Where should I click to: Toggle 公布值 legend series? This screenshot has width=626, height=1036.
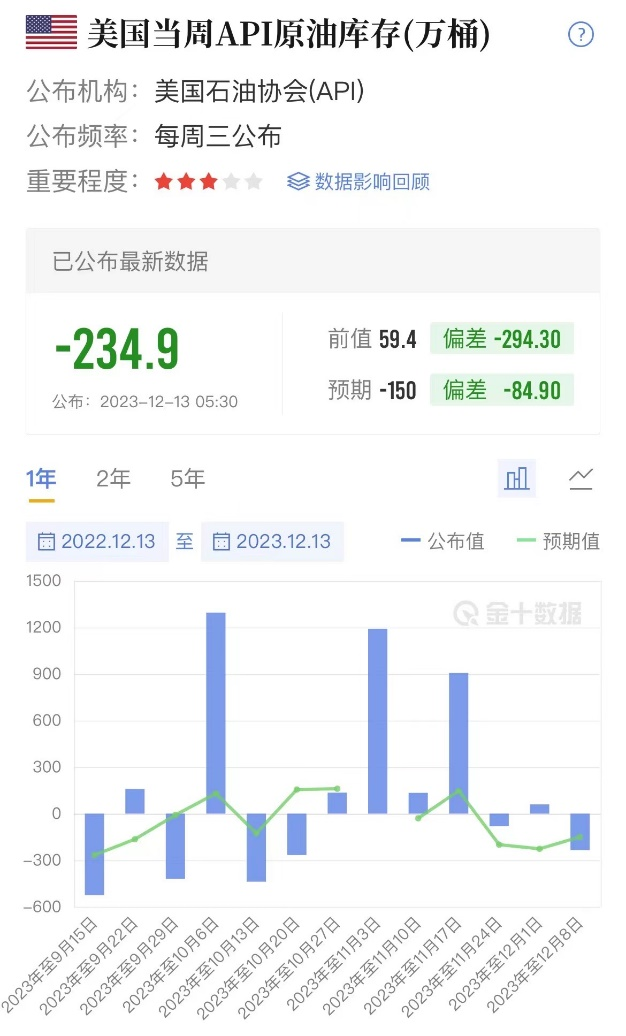click(443, 541)
